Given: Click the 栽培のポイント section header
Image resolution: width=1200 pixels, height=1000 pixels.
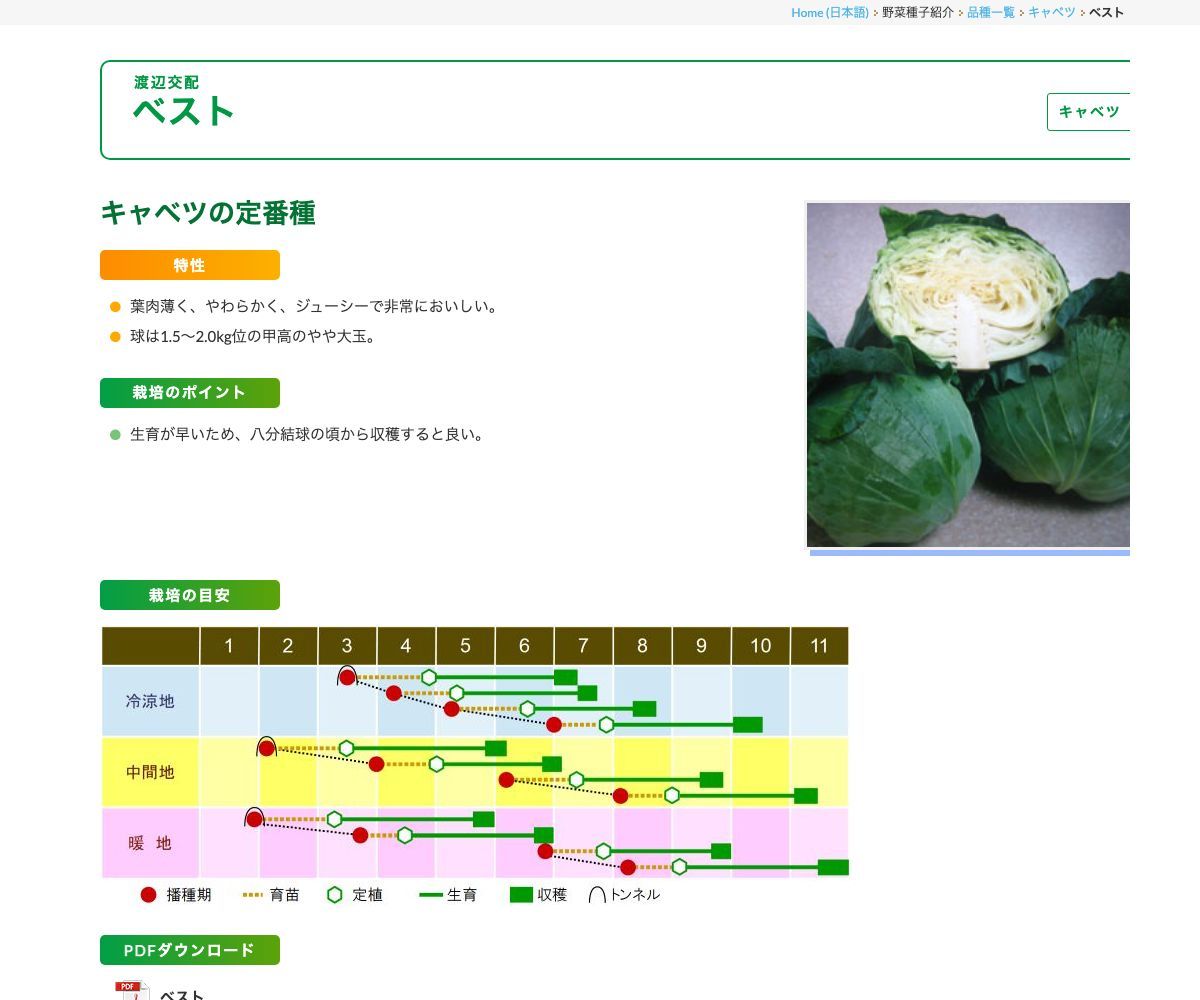Looking at the screenshot, I should click(189, 392).
